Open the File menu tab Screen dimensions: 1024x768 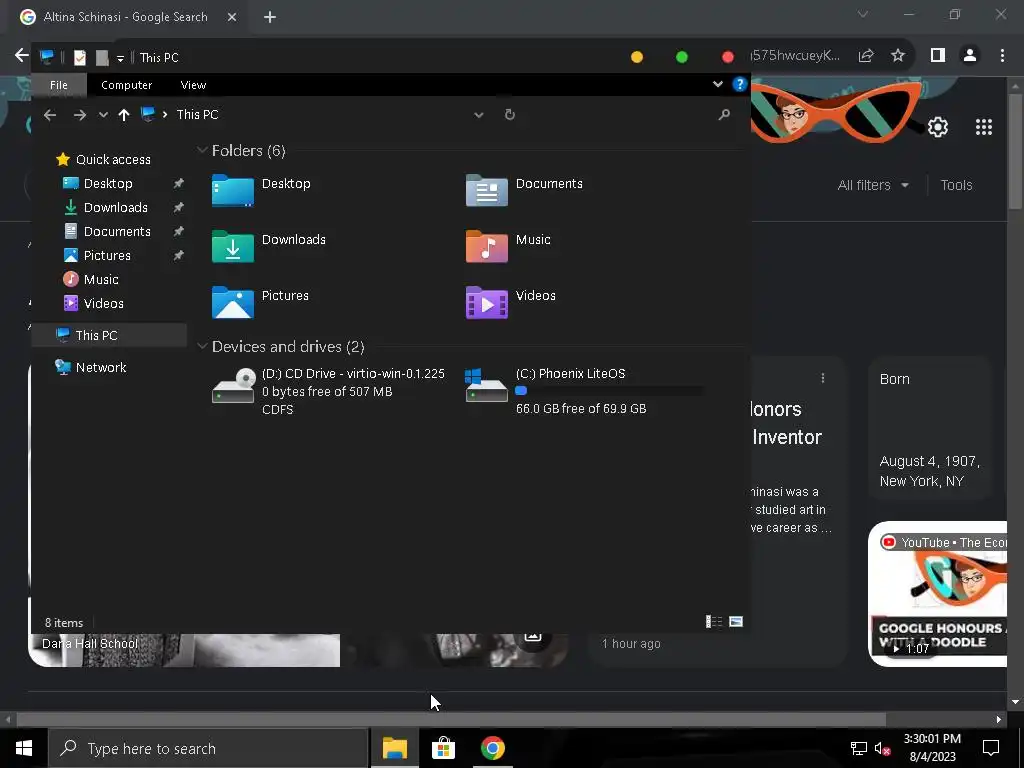click(x=59, y=85)
